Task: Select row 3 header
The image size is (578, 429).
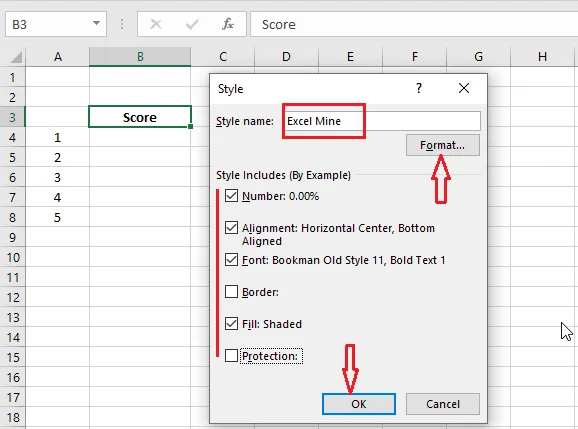Action: [13, 117]
